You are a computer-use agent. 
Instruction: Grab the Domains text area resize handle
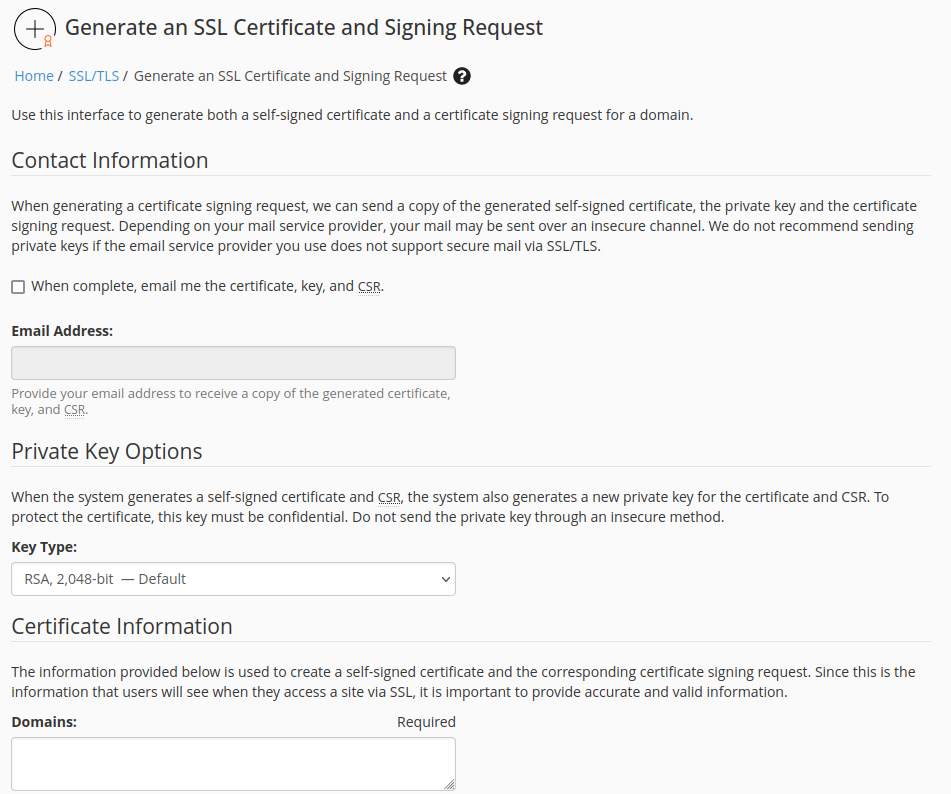click(449, 785)
